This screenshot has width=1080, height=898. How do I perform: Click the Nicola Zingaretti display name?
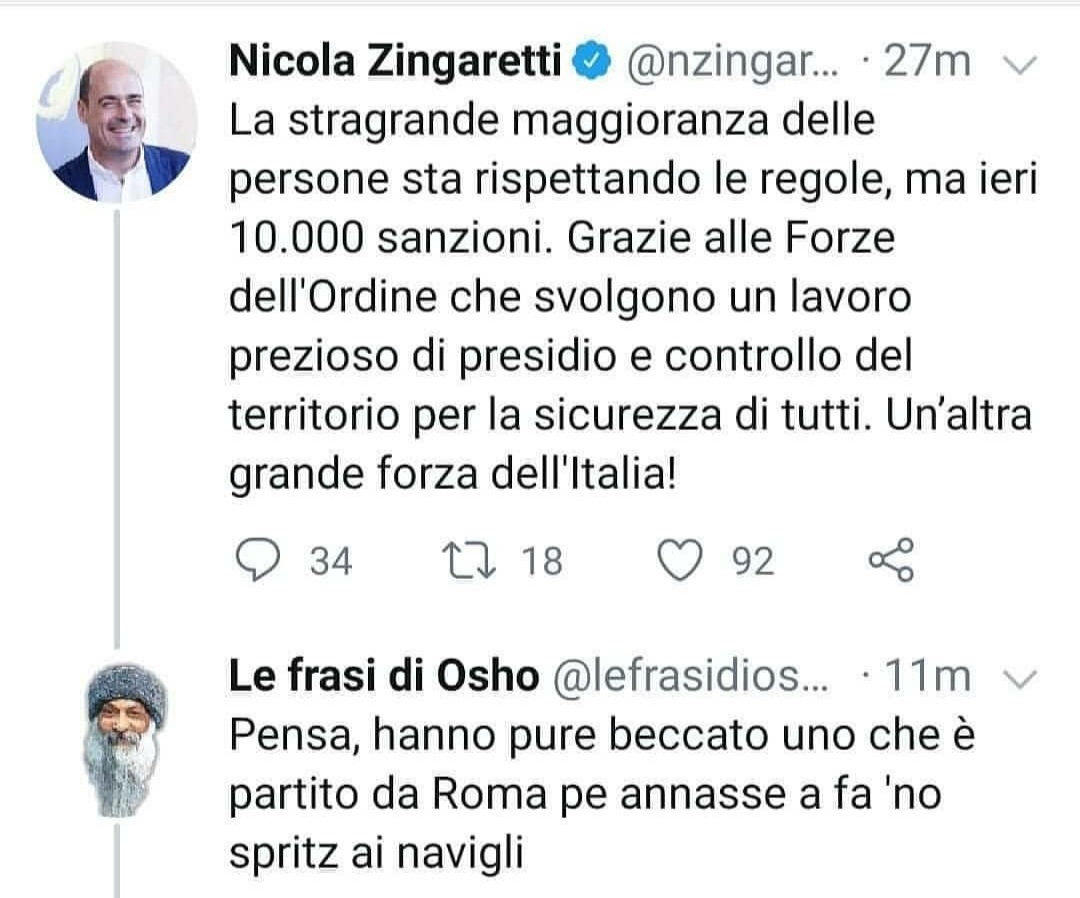pyautogui.click(x=395, y=62)
